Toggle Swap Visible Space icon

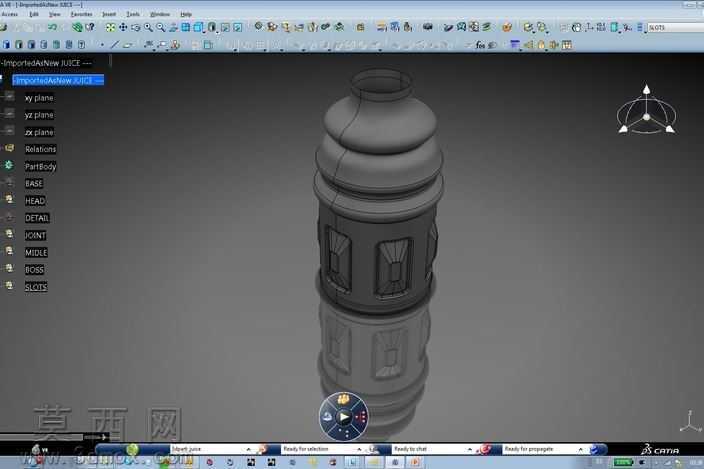238,27
